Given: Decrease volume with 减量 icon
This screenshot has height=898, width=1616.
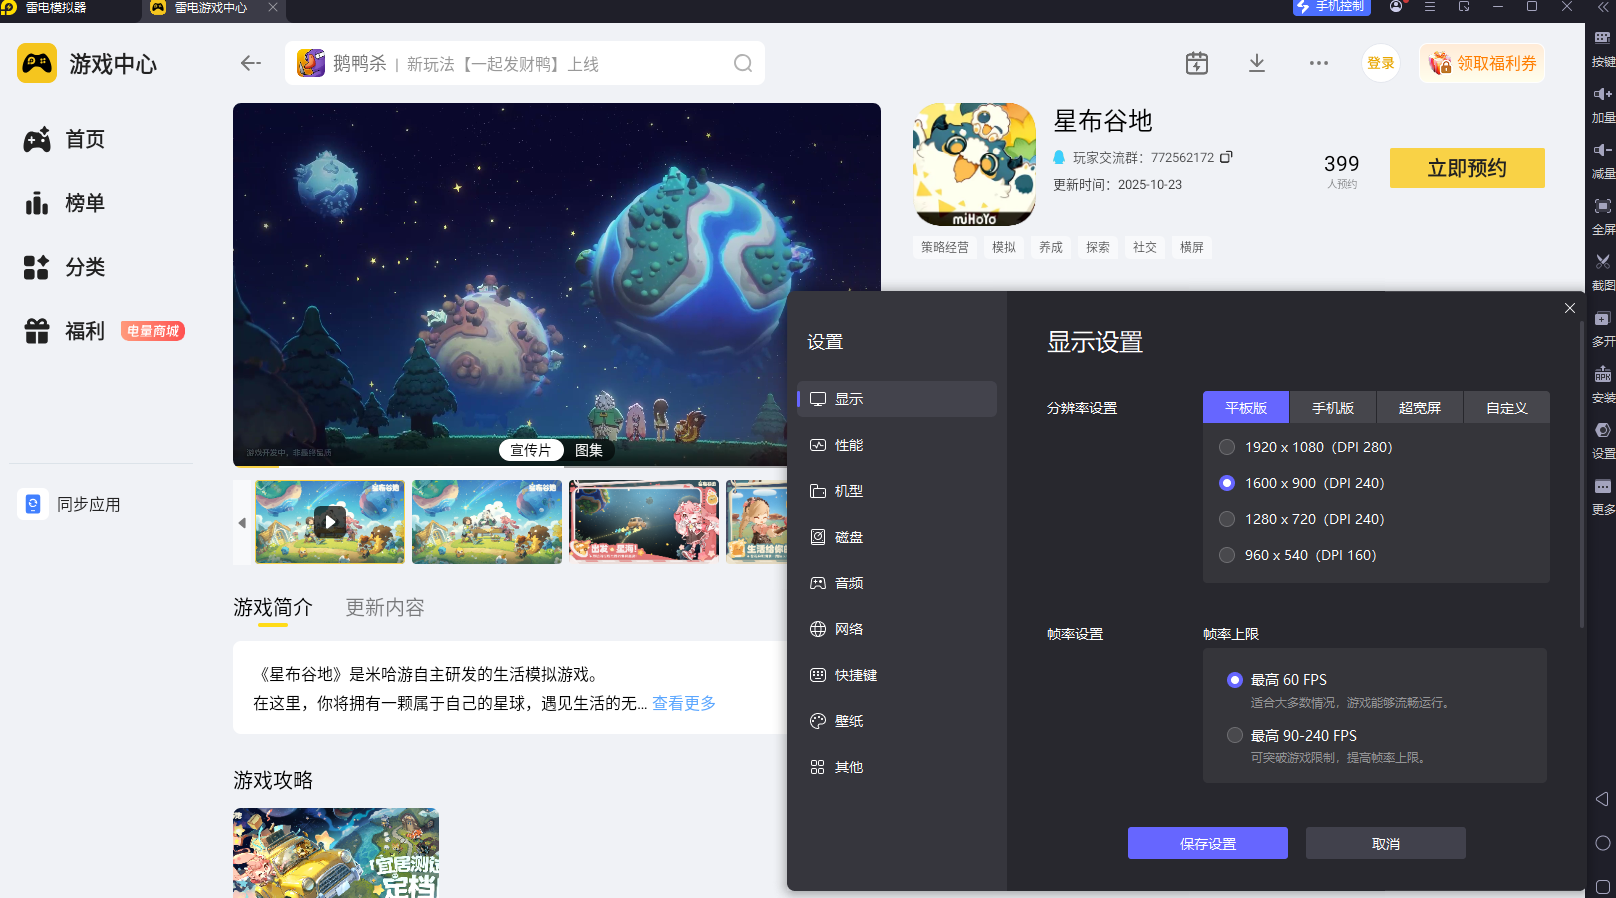Looking at the screenshot, I should [1603, 159].
